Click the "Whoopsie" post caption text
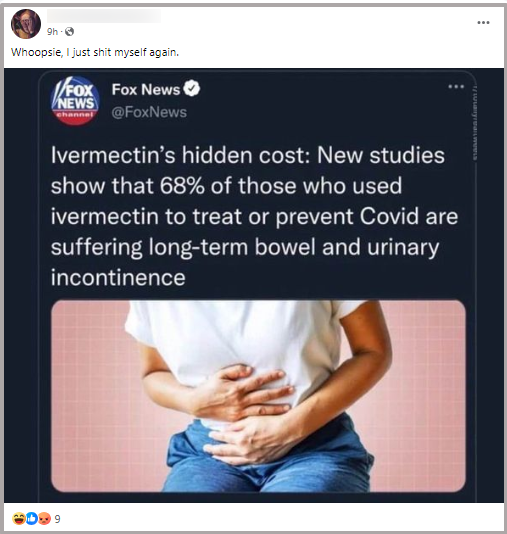Image resolution: width=507 pixels, height=534 pixels. coord(95,52)
